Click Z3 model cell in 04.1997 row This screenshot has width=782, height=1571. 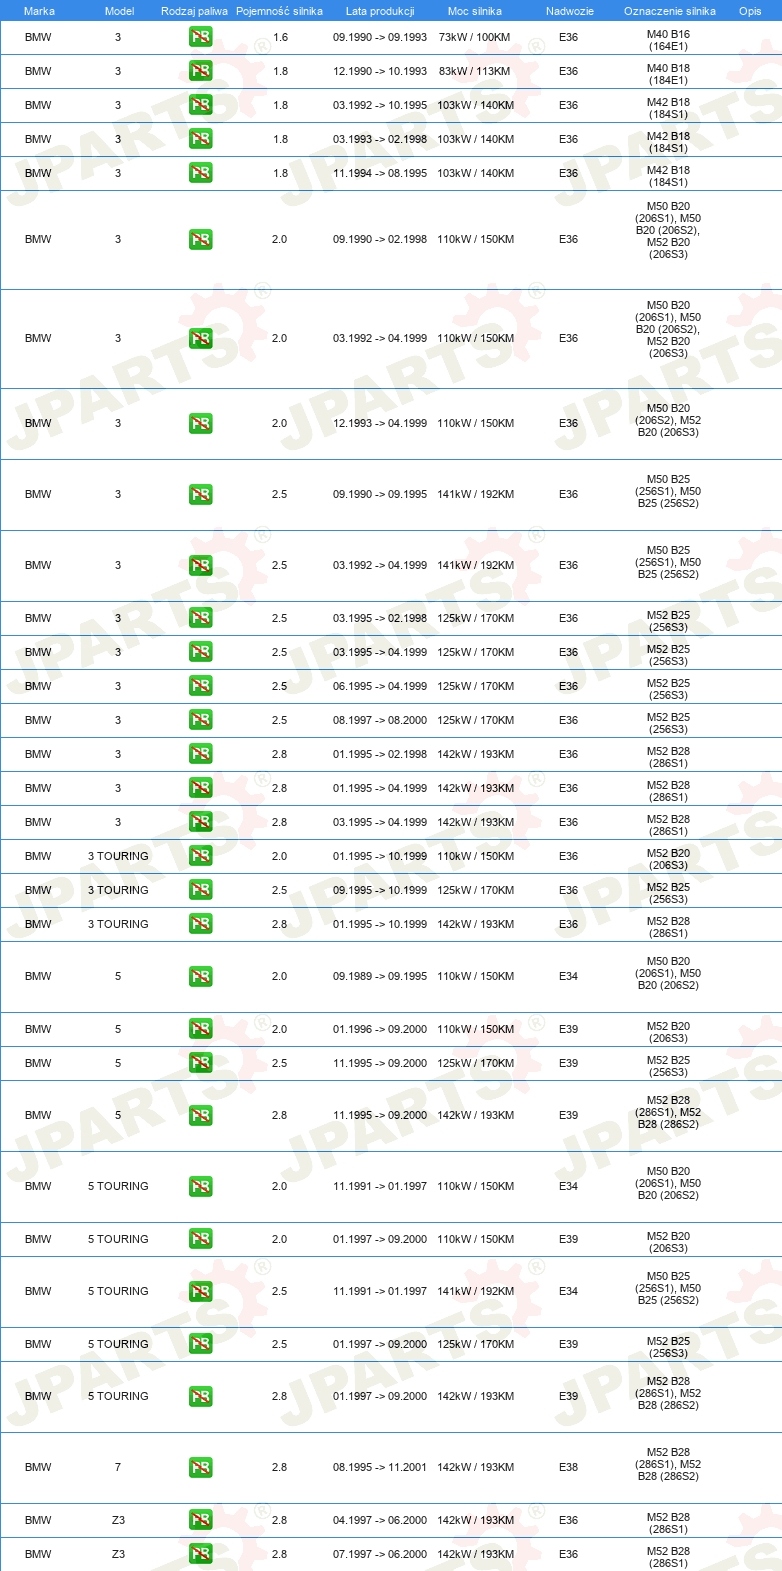[x=118, y=1520]
